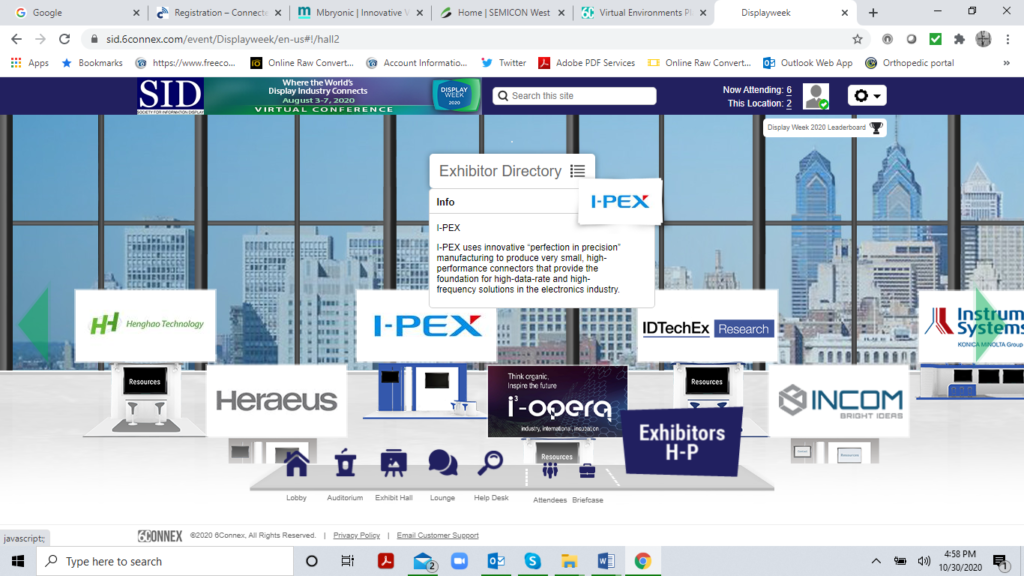This screenshot has width=1024, height=576.
Task: Open the Help Desk magnifier icon
Action: click(x=490, y=463)
